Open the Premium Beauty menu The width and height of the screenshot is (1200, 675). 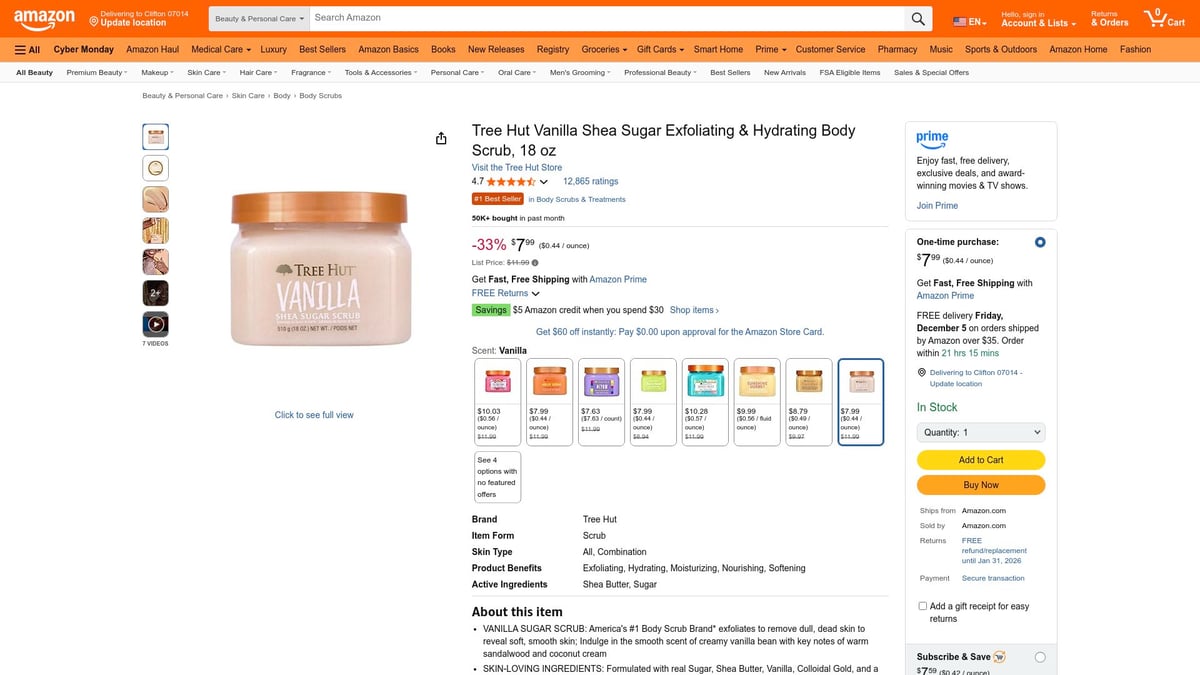click(96, 72)
